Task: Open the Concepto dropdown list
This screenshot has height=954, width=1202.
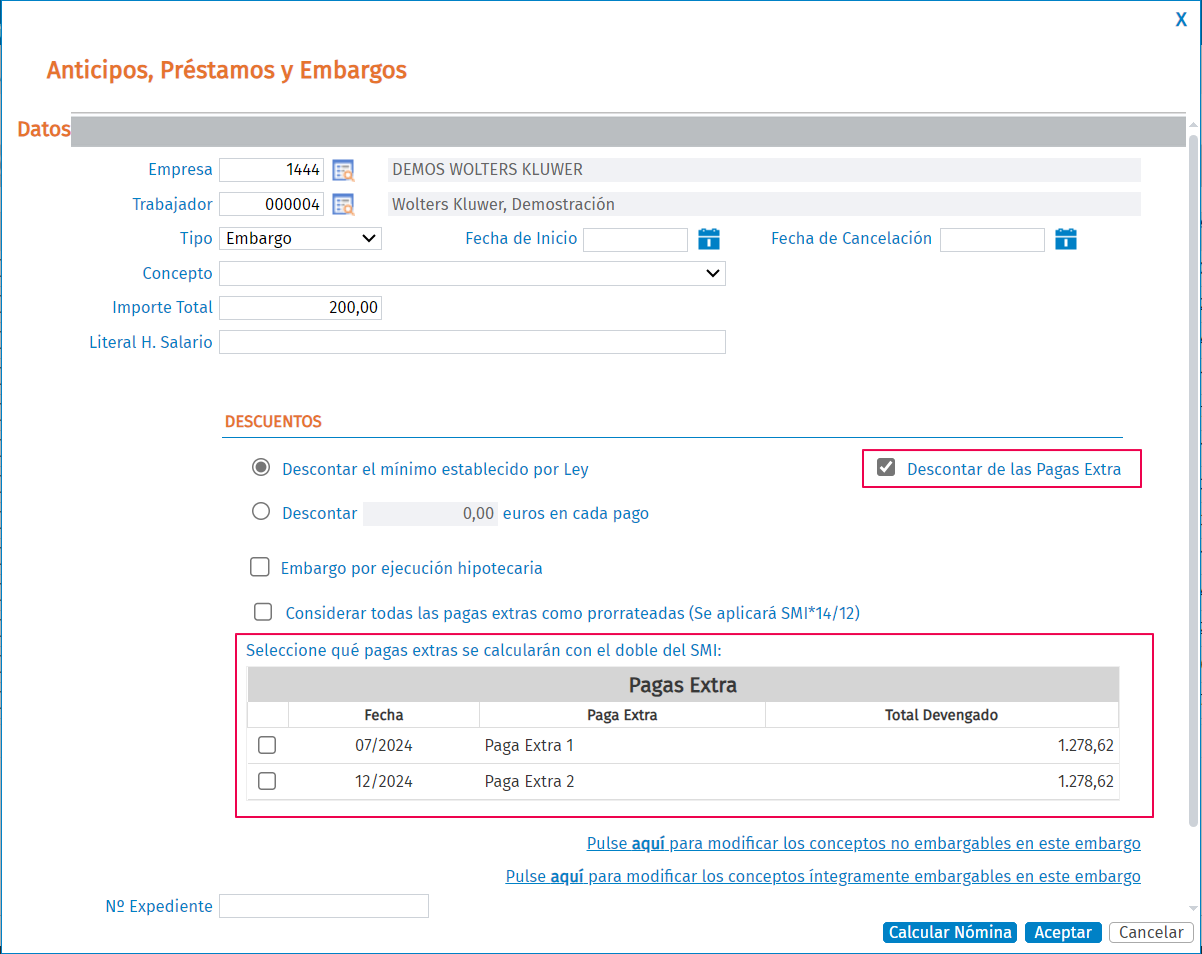Action: pos(472,273)
